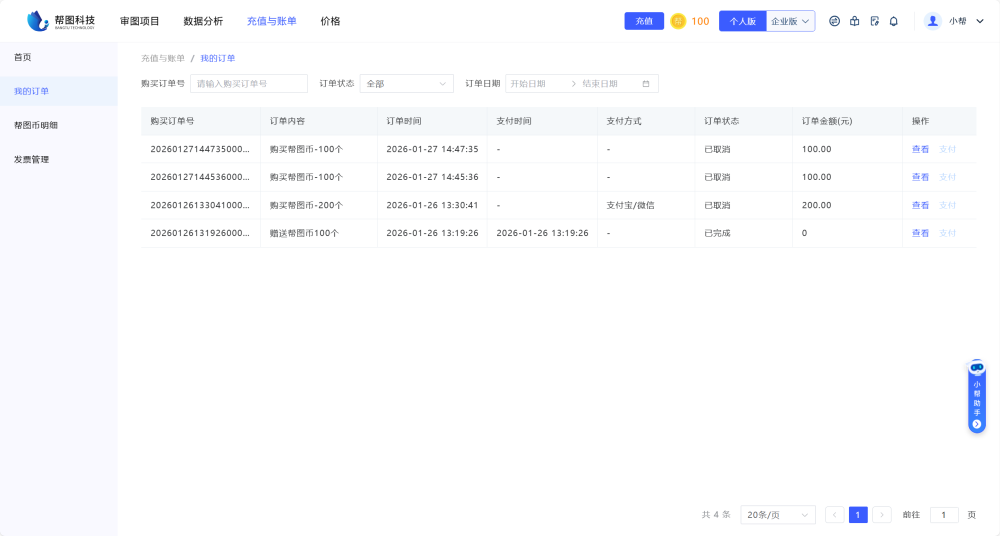Click the 帮图科技 logo
The height and width of the screenshot is (536, 1000).
[61, 21]
